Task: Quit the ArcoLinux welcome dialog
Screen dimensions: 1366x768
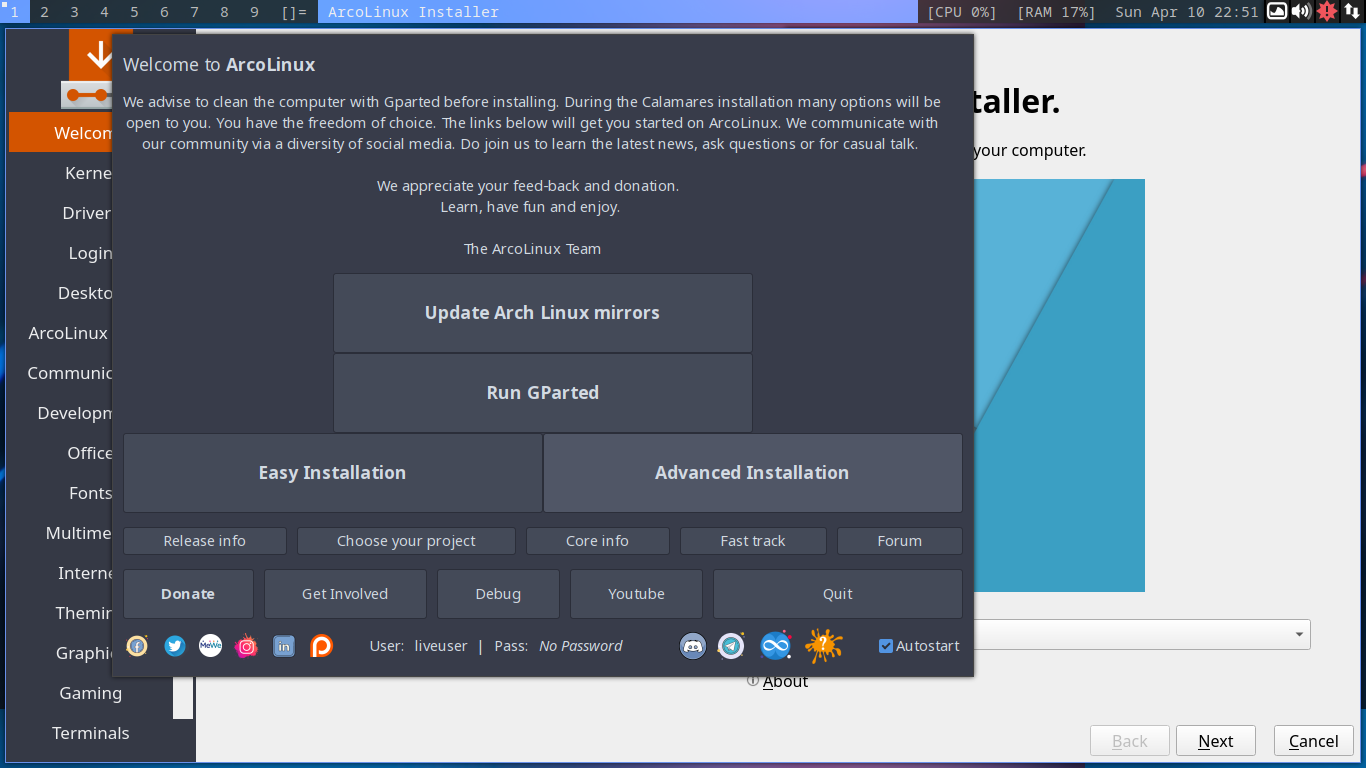Action: (x=838, y=594)
